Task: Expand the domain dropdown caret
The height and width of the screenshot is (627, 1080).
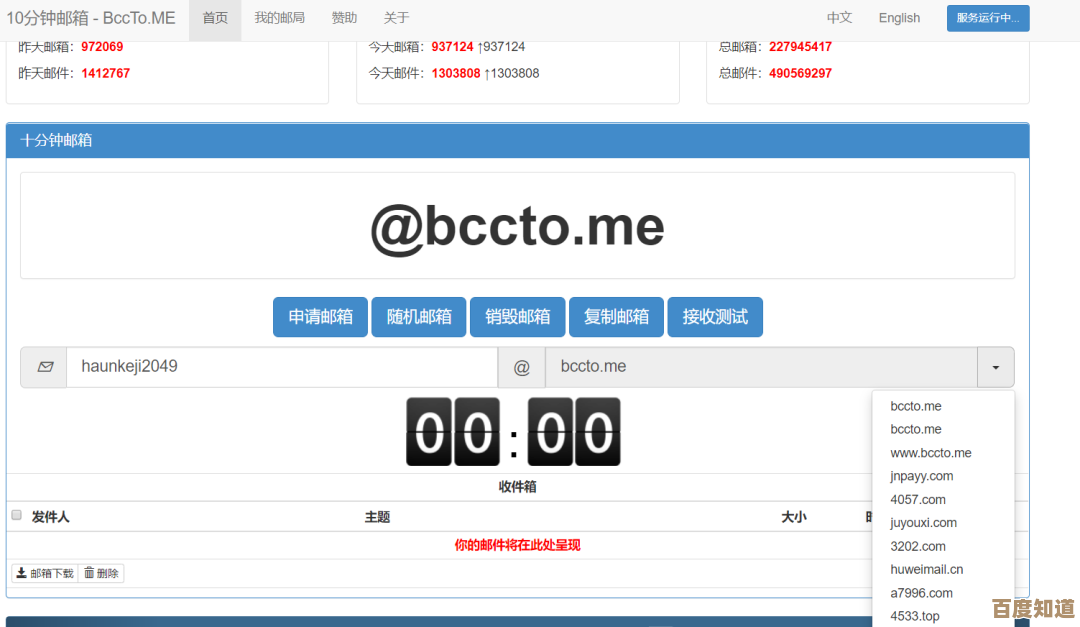Action: click(x=995, y=367)
